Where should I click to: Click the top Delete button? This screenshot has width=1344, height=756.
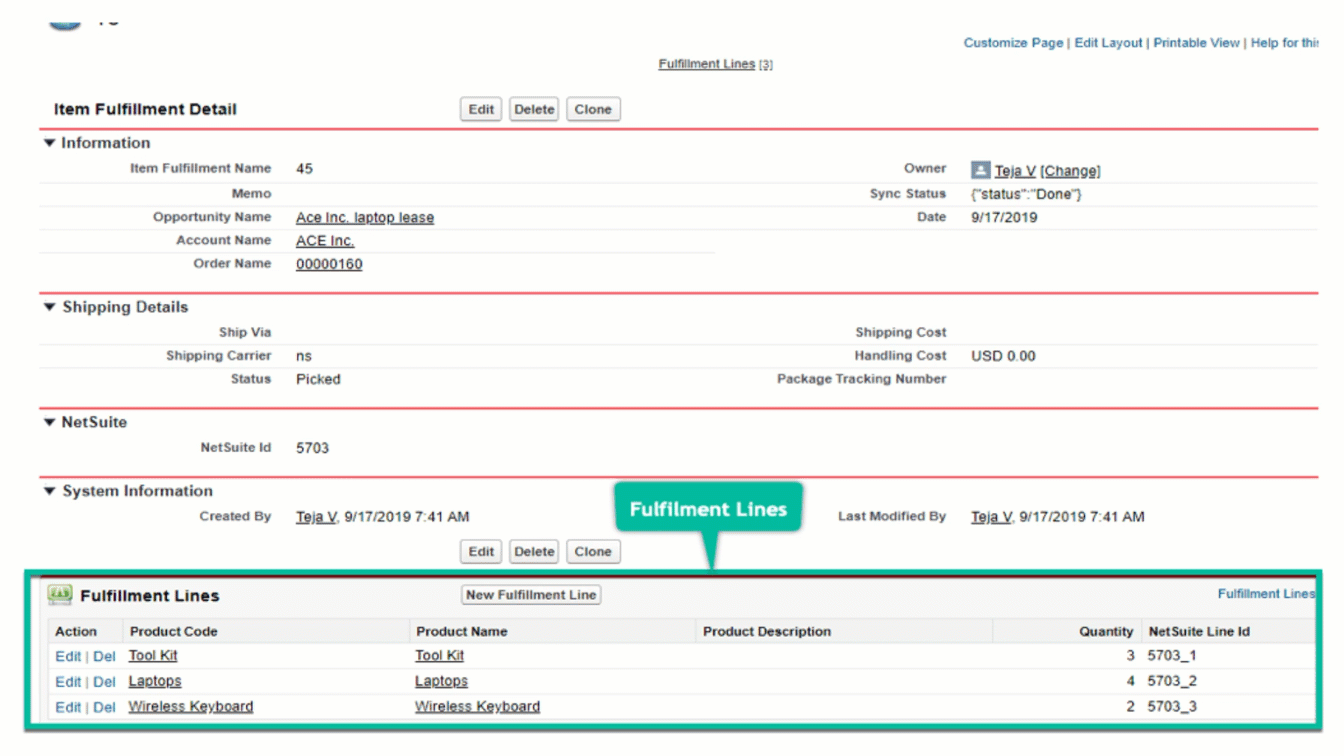(534, 109)
